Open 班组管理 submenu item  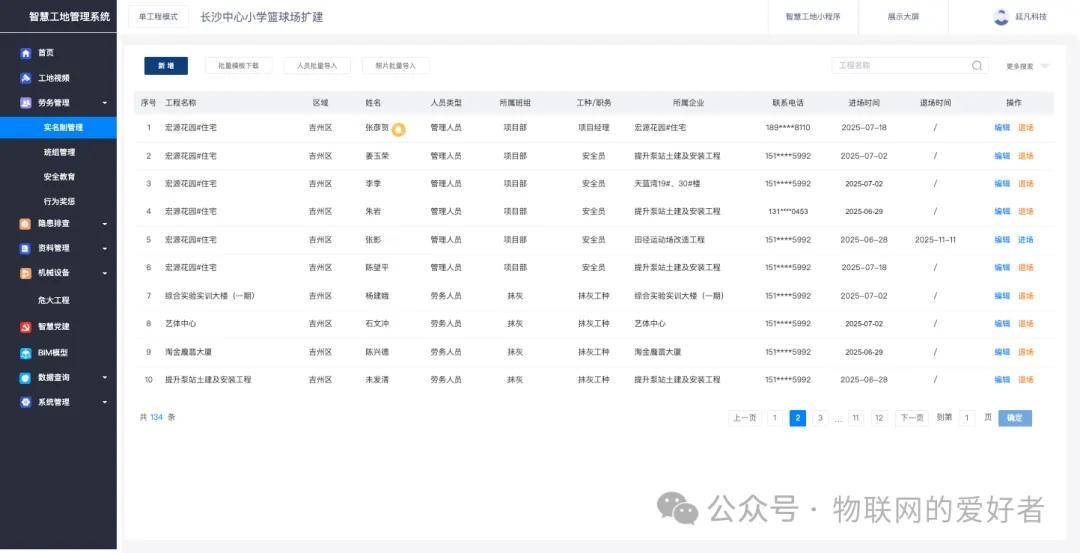[59, 152]
